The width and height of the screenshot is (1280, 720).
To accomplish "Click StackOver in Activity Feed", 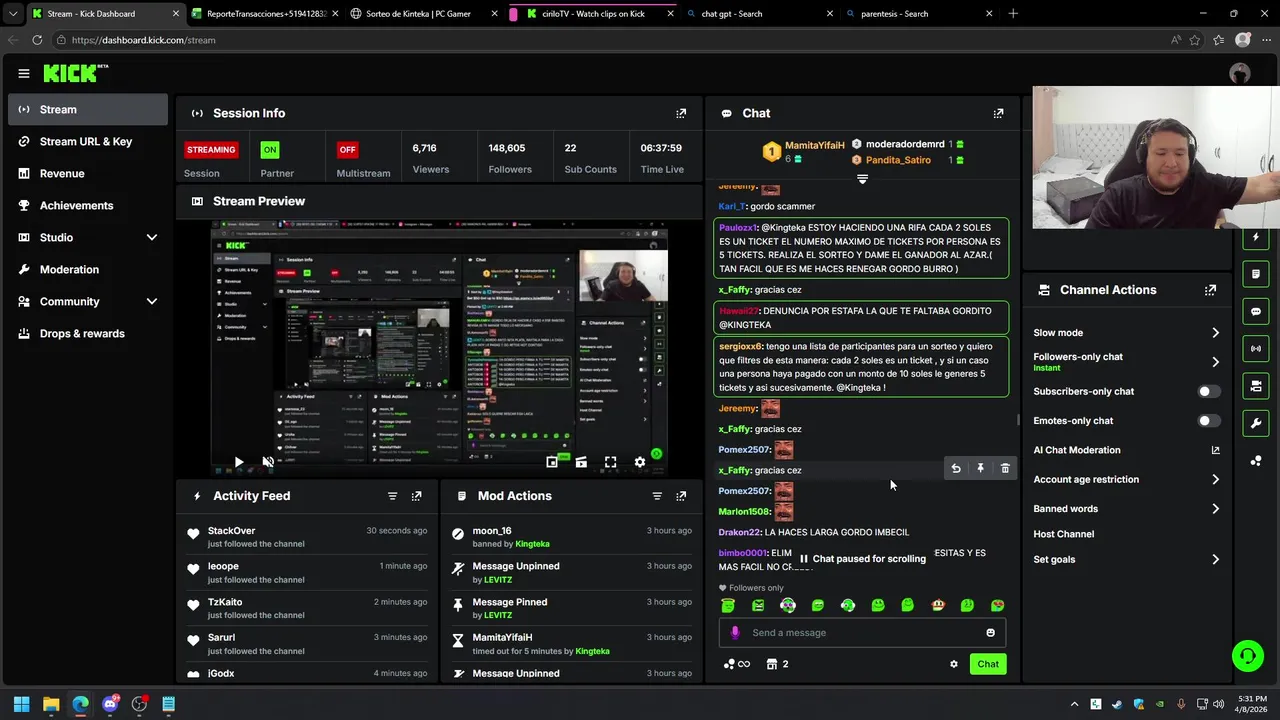I will tap(231, 531).
